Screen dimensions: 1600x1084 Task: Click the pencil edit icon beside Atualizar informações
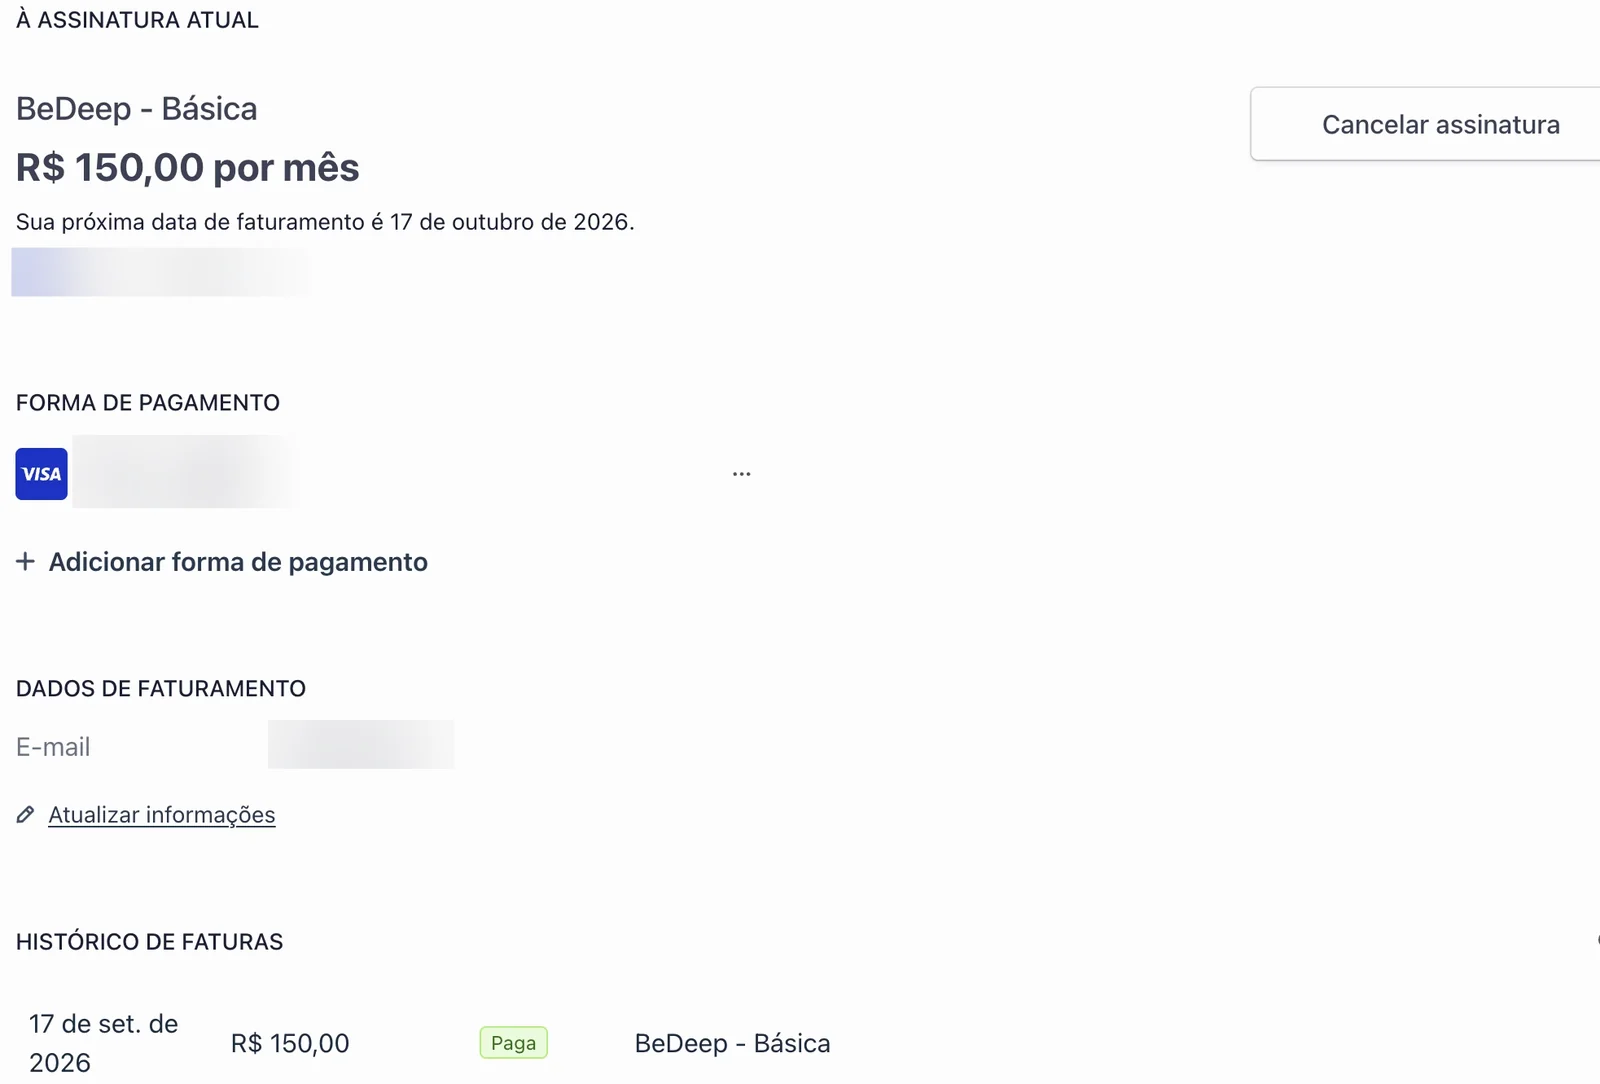[26, 815]
